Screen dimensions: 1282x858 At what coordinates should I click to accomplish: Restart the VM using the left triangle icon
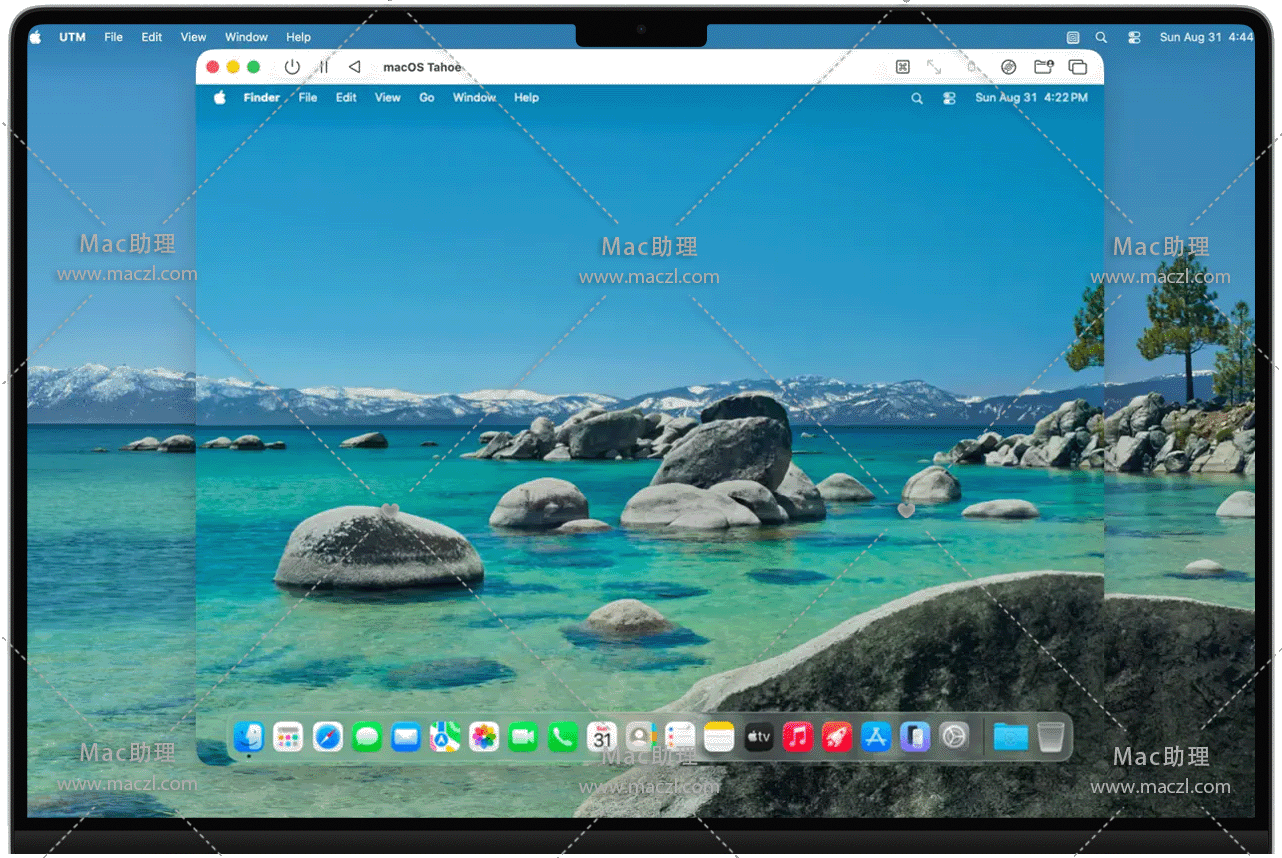point(354,67)
